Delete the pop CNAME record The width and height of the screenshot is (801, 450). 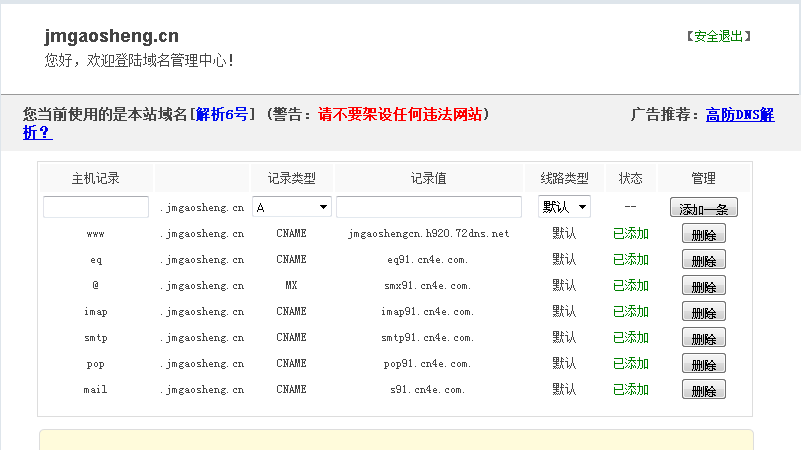pyautogui.click(x=703, y=364)
